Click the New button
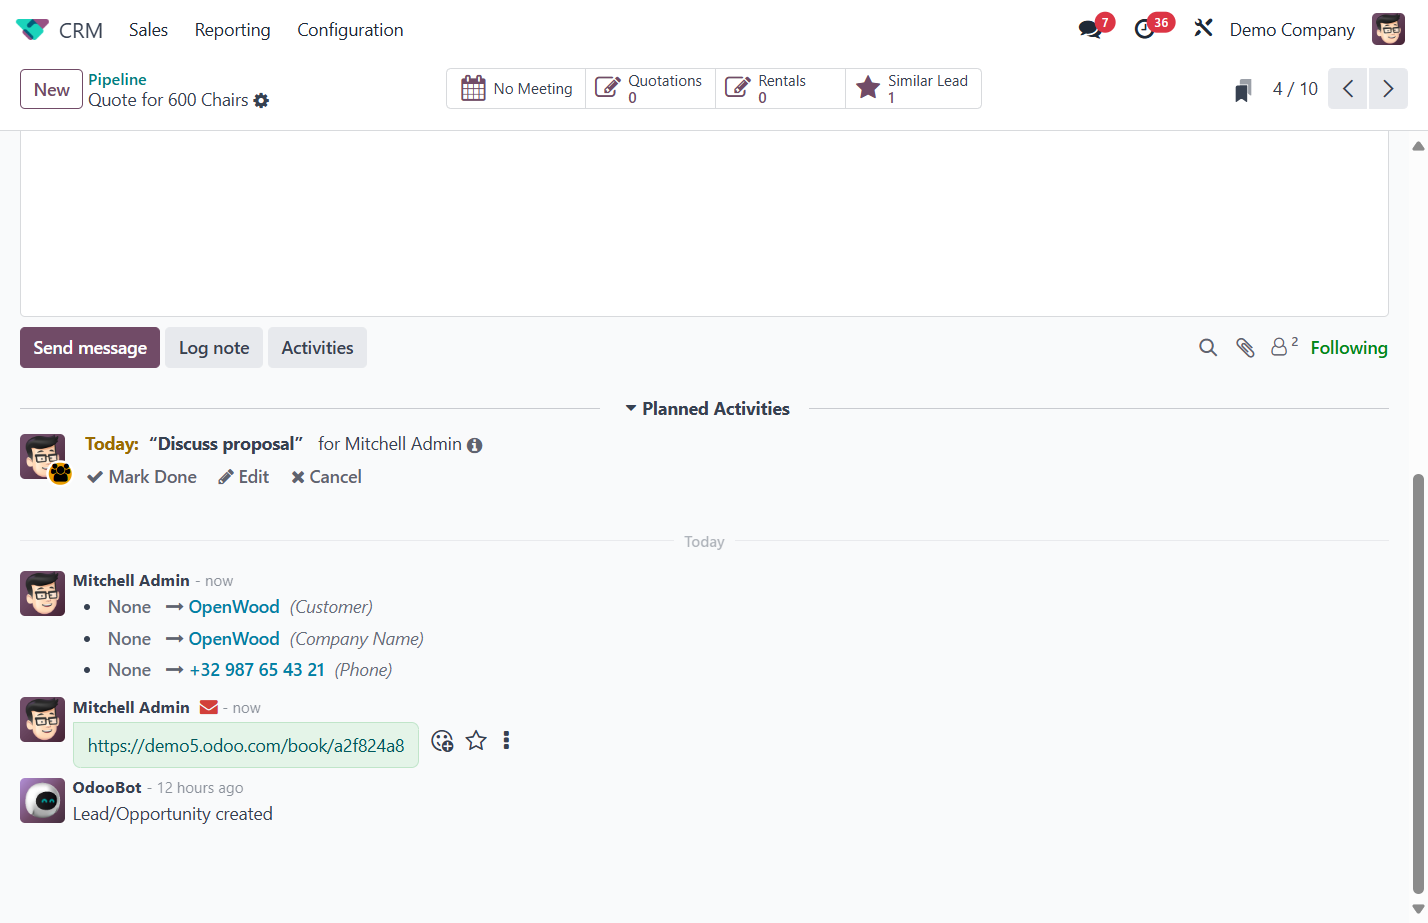This screenshot has width=1428, height=923. 51,89
